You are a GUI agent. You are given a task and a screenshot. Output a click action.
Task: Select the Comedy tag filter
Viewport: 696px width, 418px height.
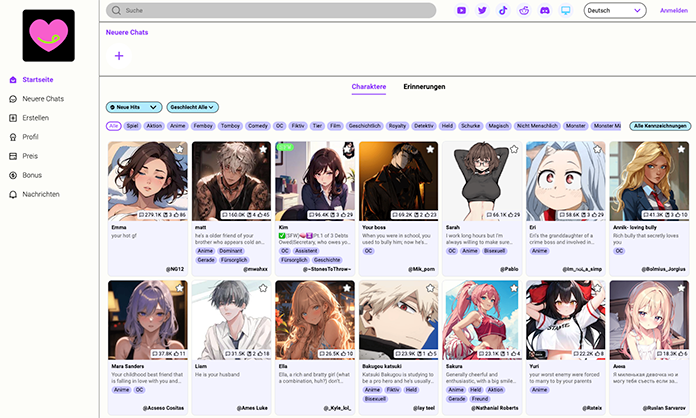point(257,126)
